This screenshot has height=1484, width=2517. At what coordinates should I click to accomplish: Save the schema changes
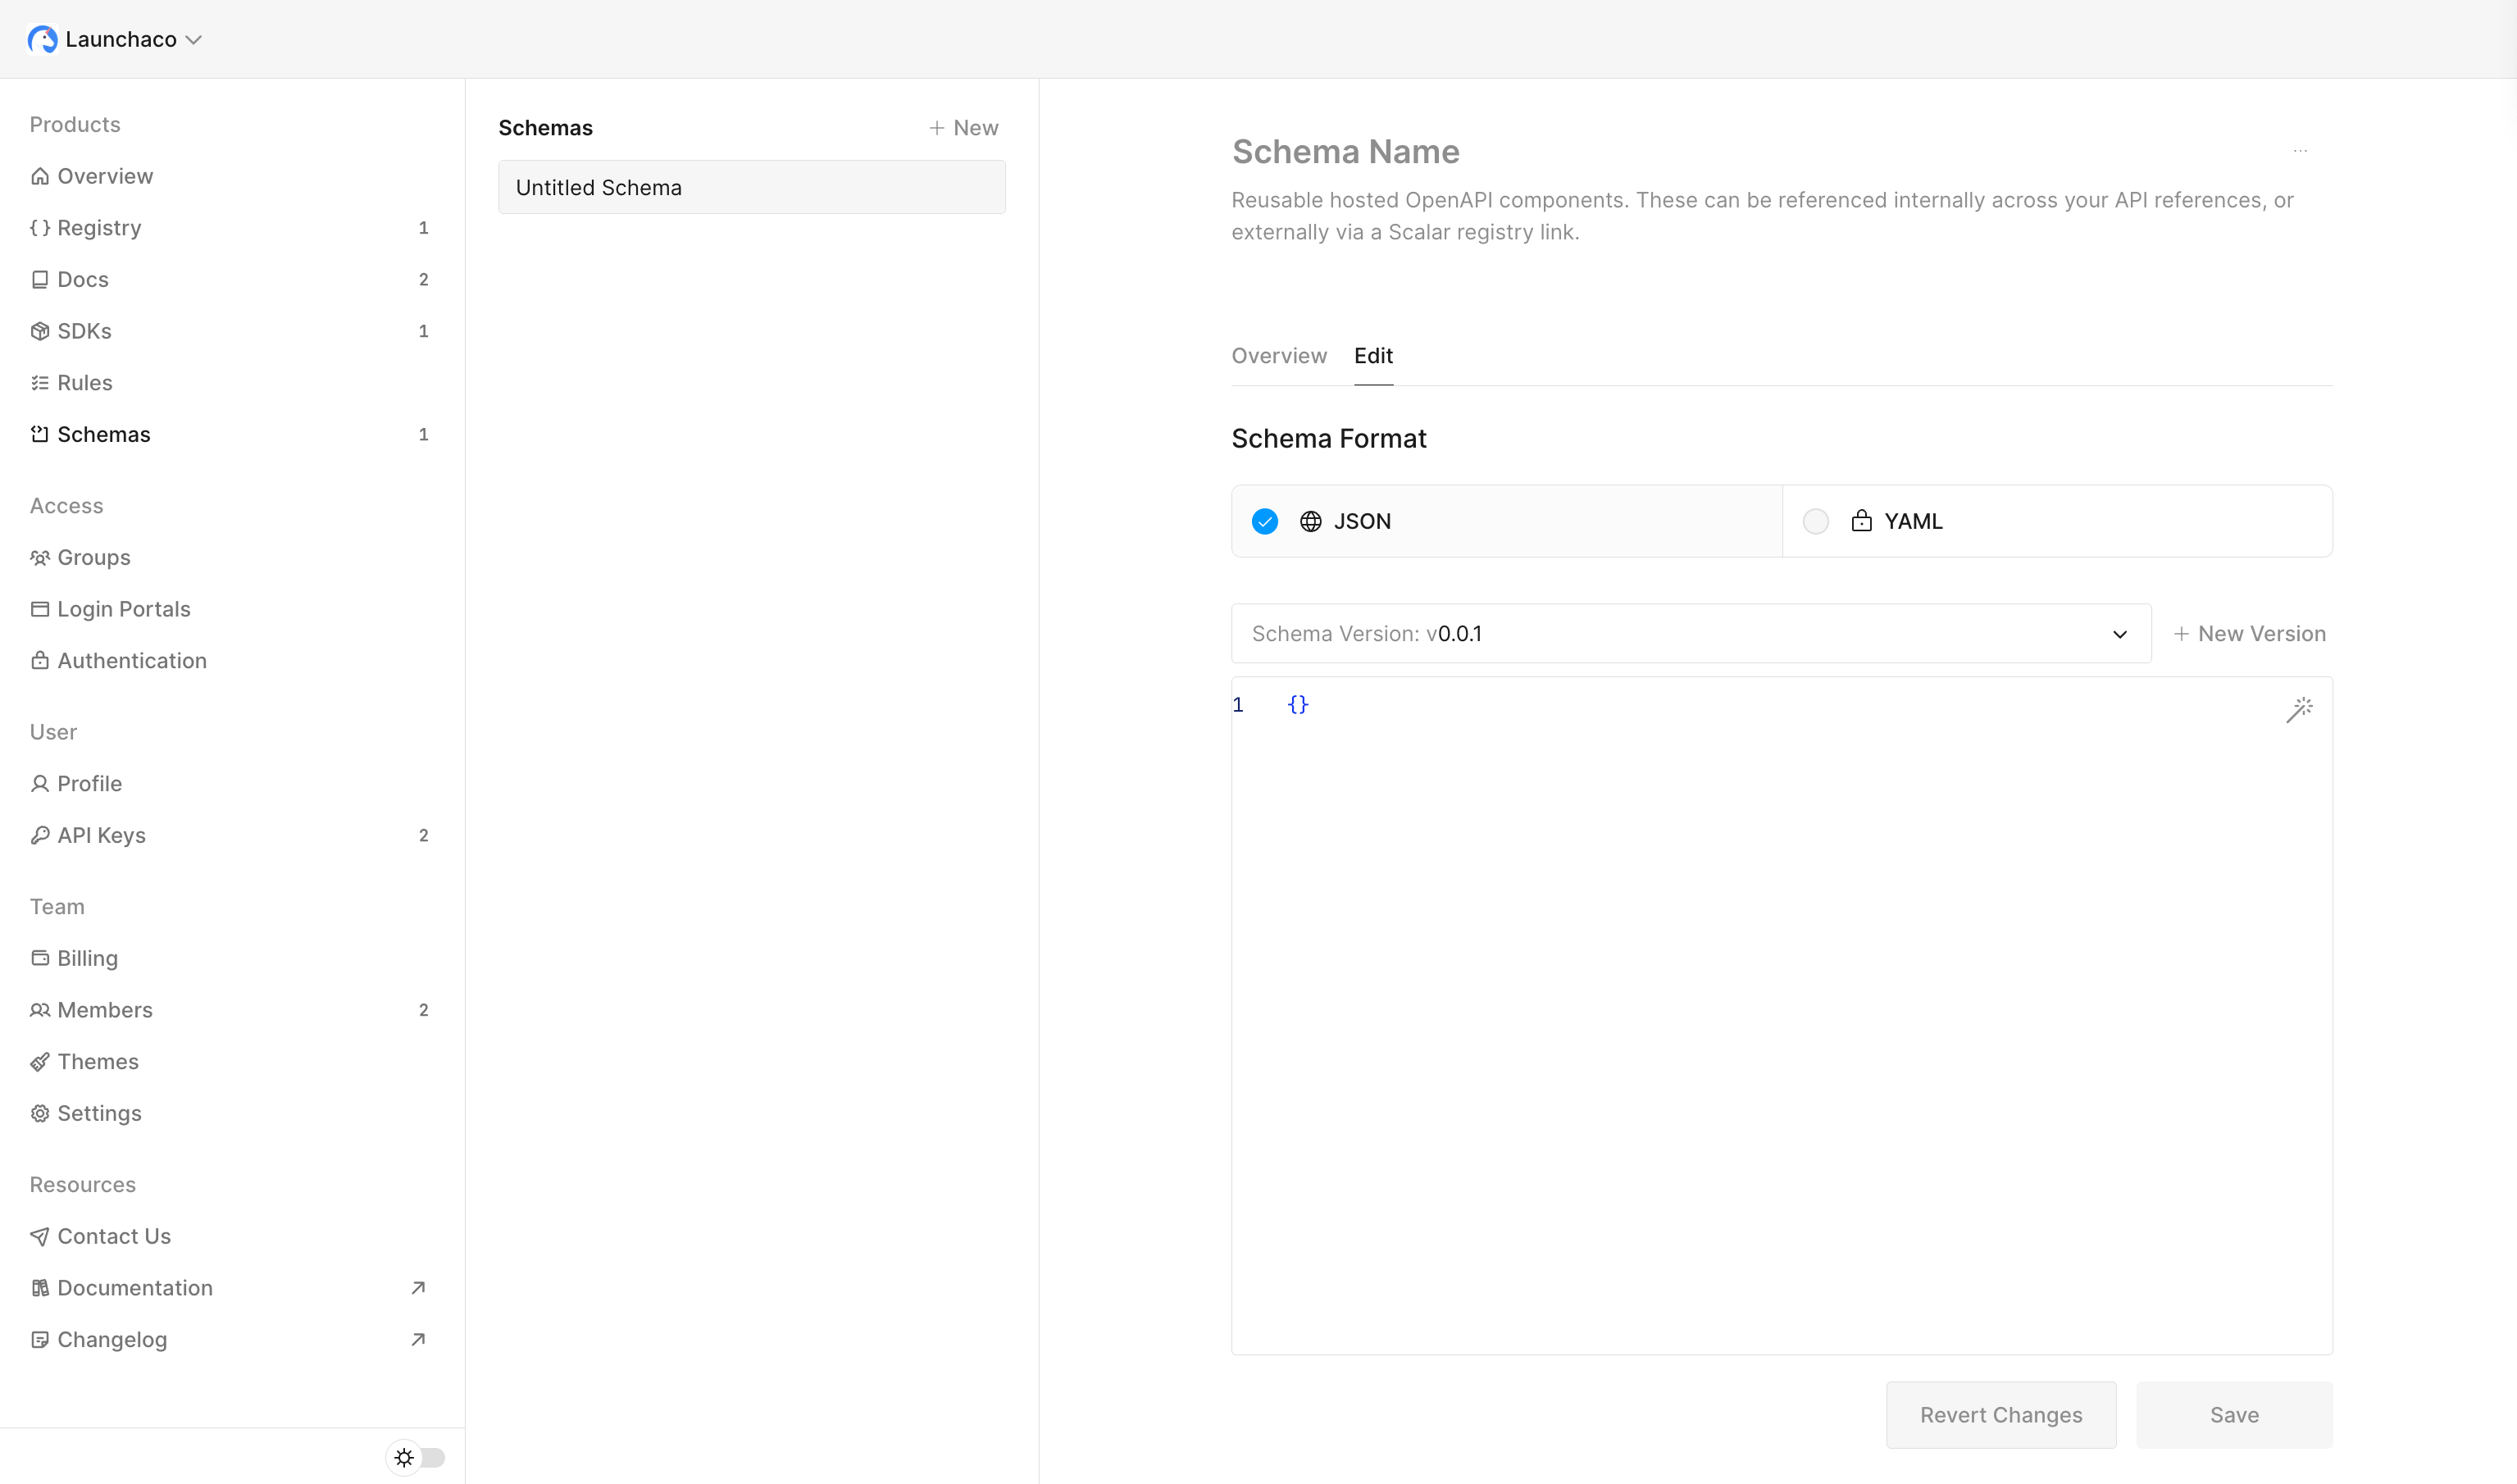point(2234,1414)
